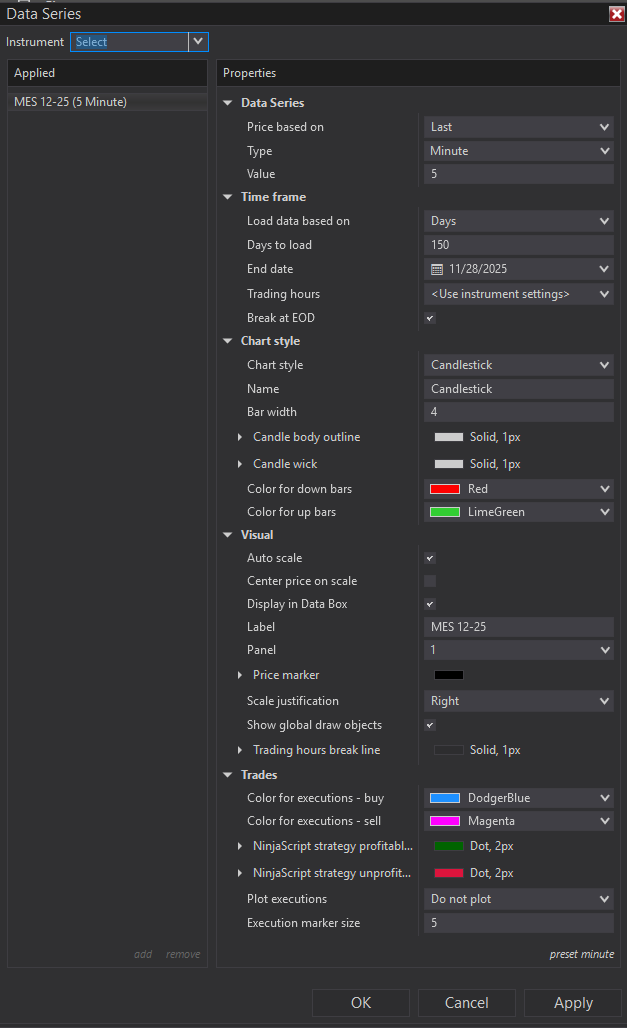Collapse the Data Series section arrow

coord(228,103)
